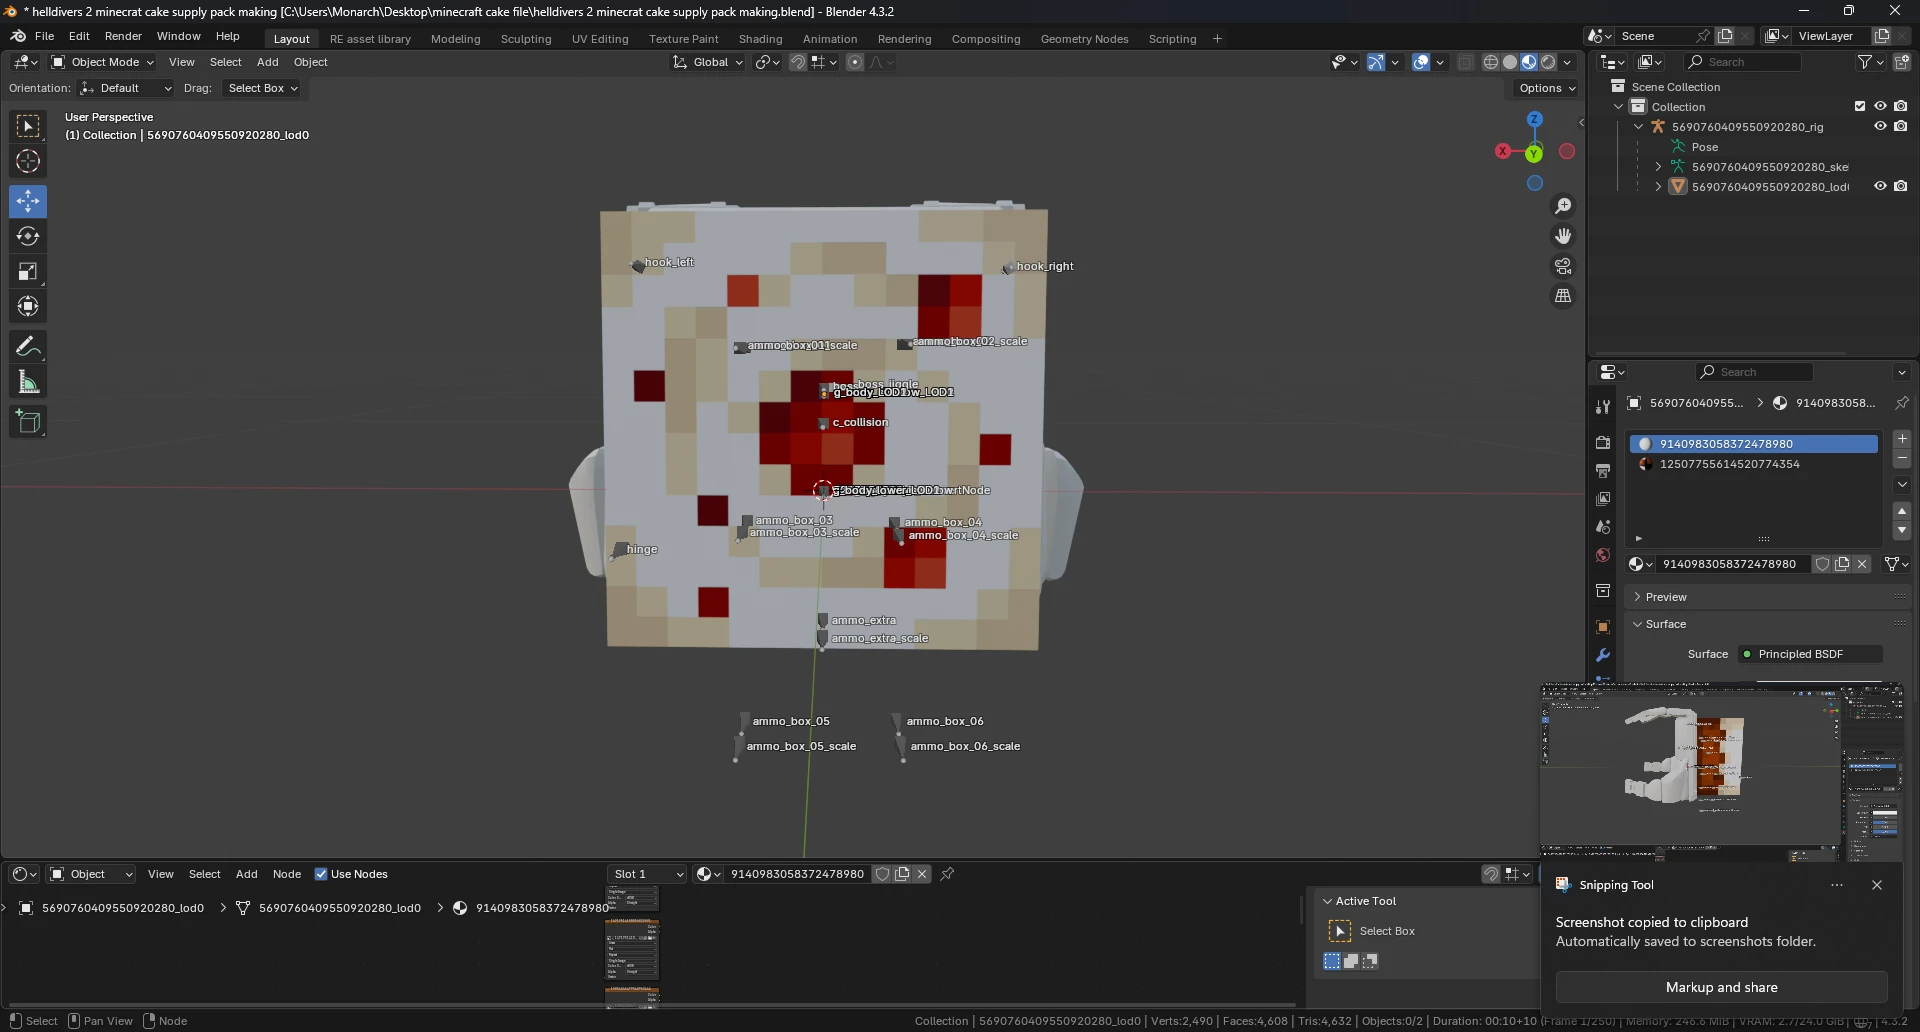Hide the Collection with its eye icon
Image resolution: width=1920 pixels, height=1032 pixels.
[x=1880, y=106]
